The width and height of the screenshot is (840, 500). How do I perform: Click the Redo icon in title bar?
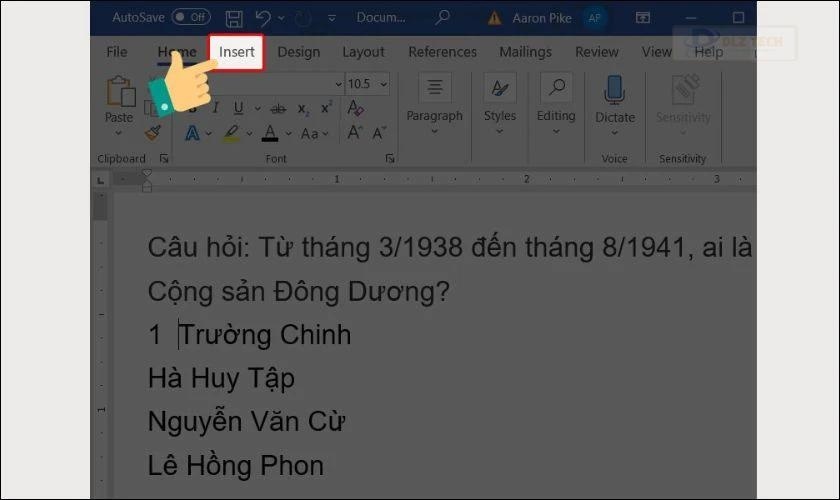(303, 18)
